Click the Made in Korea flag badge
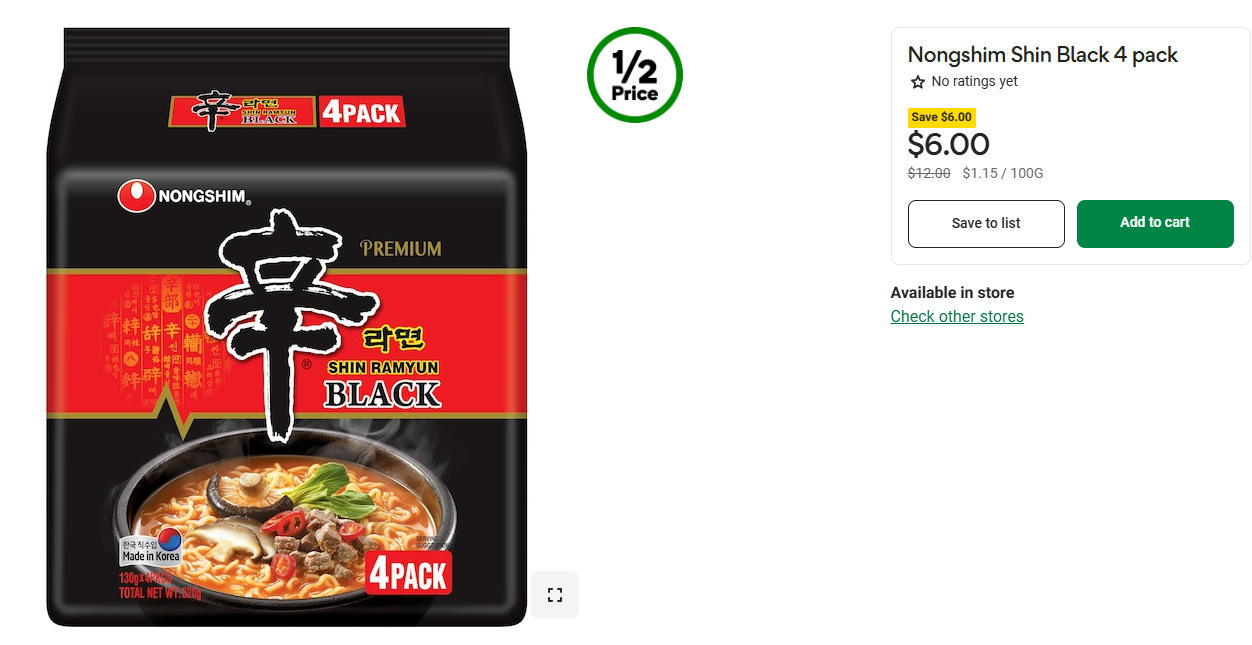1252x645 pixels. pos(152,547)
